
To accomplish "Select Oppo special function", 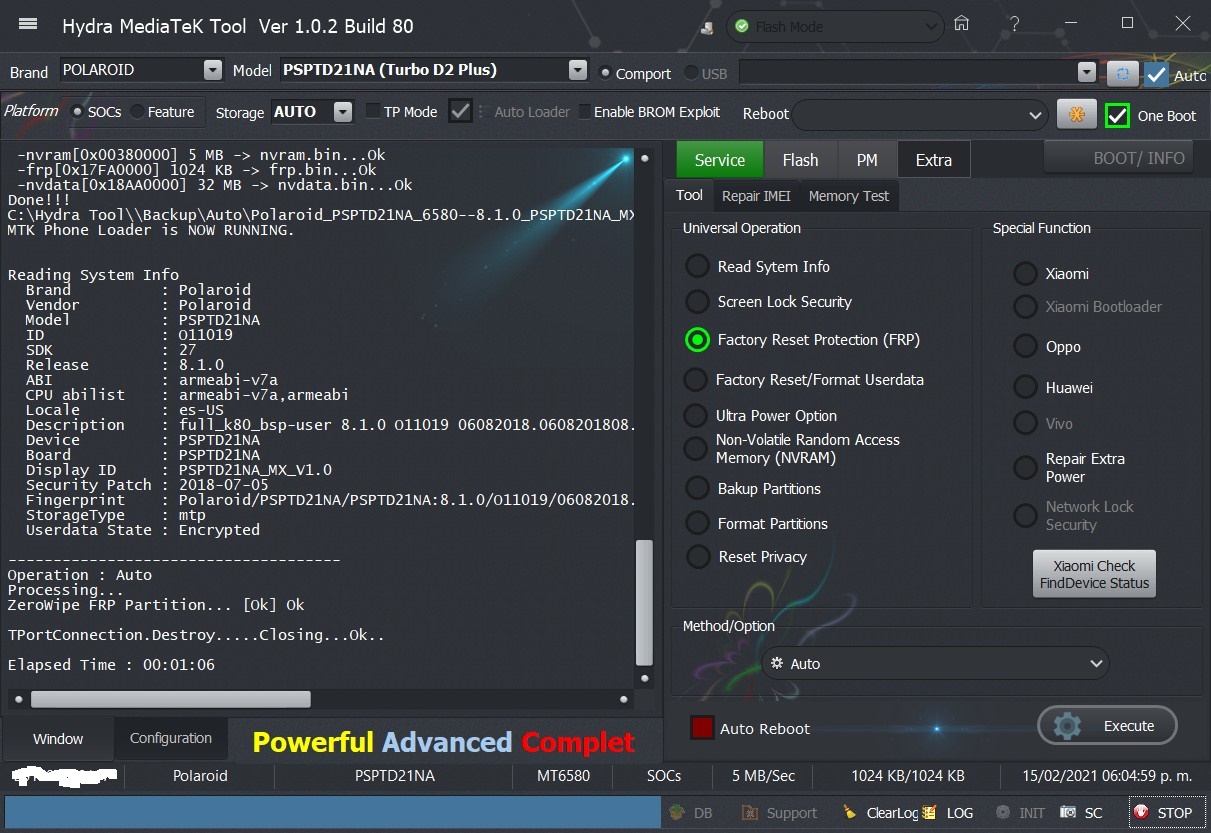I will (1025, 346).
